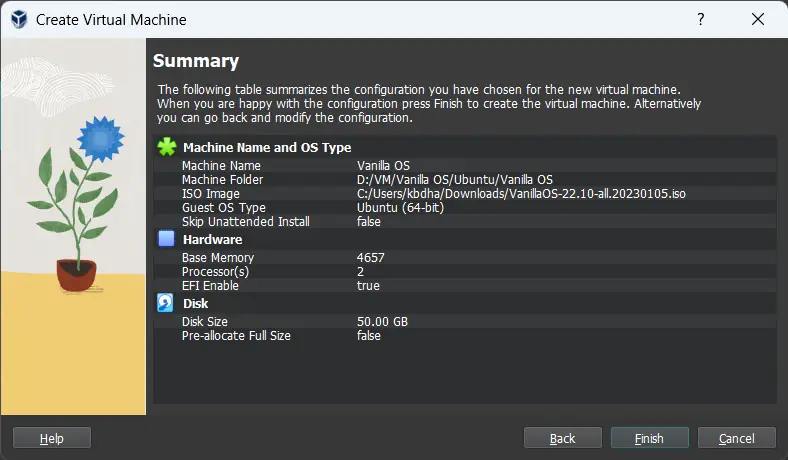Open the question mark help button

point(701,19)
